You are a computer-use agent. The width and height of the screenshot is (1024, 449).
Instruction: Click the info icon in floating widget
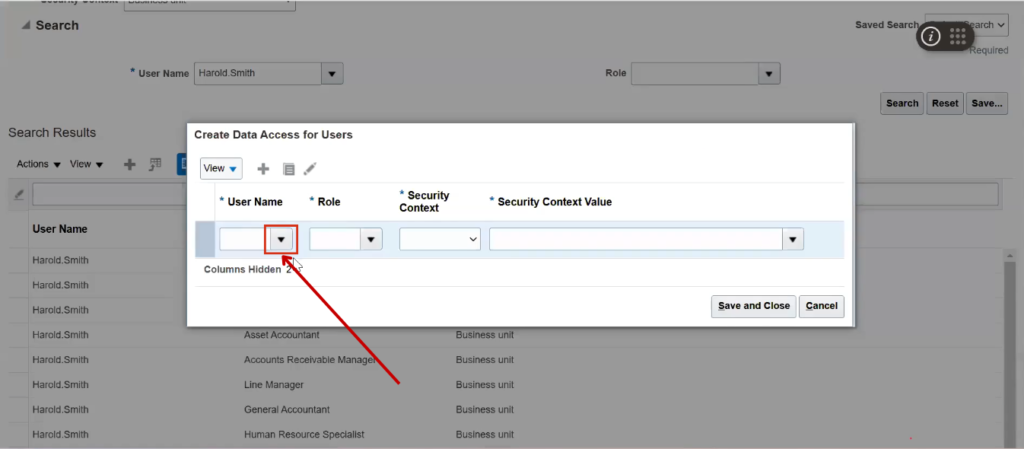pos(931,36)
